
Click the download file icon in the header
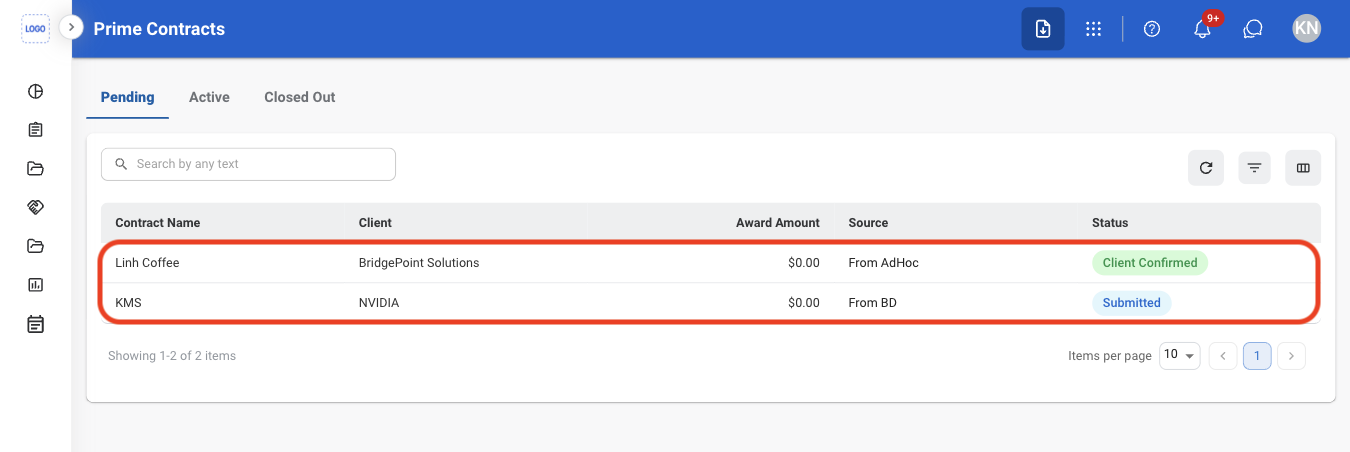click(1043, 29)
